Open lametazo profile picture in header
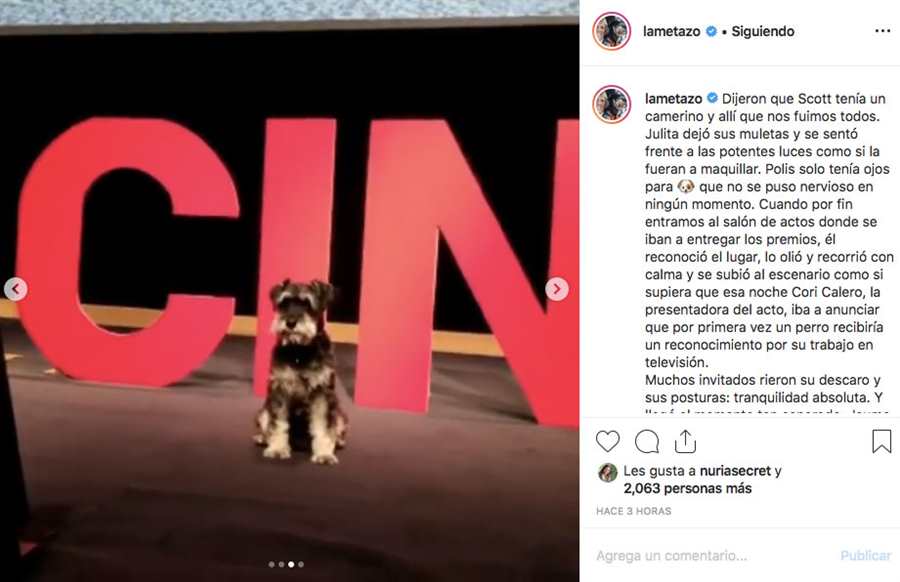The image size is (900, 582). (612, 31)
